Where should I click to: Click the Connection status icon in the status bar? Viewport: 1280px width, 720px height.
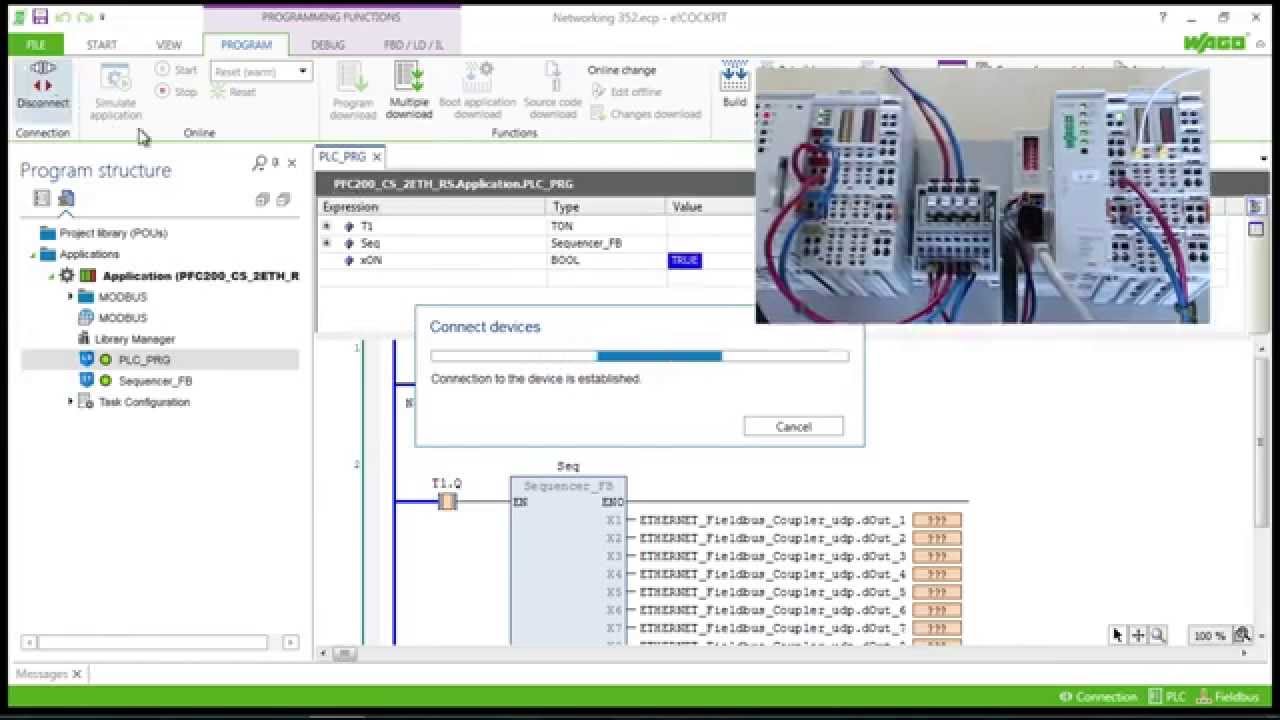click(1066, 697)
